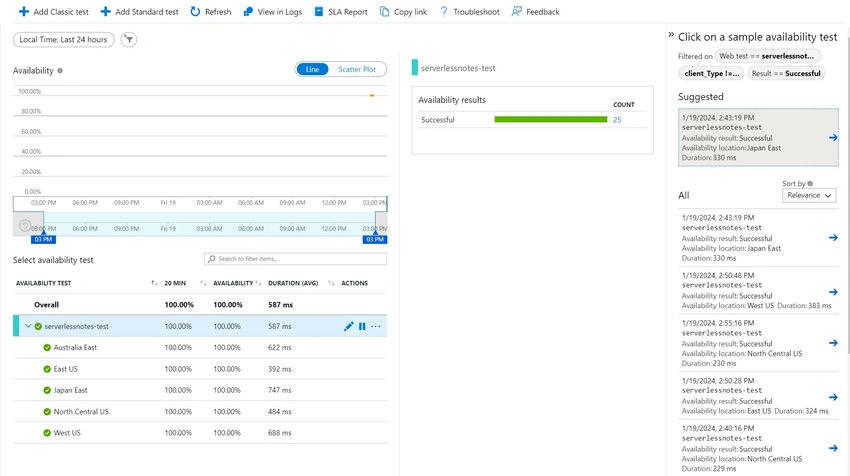This screenshot has width=850, height=476.
Task: Open the SLA Report
Action: (x=341, y=11)
